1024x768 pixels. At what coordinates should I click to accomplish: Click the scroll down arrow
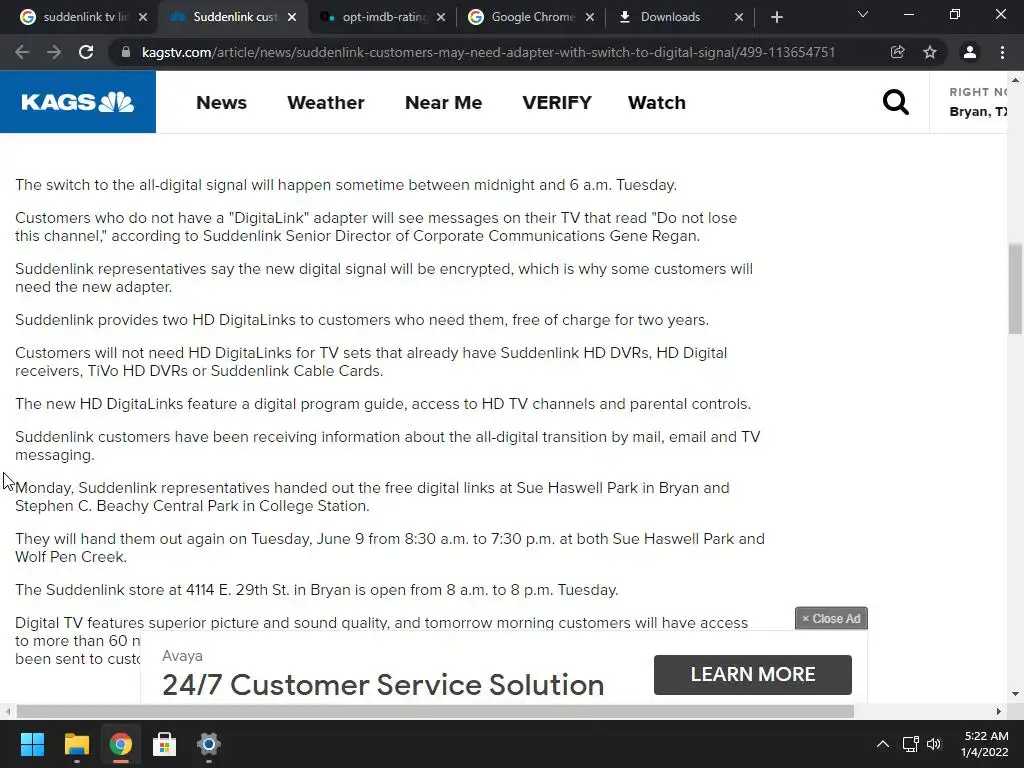[x=1015, y=695]
